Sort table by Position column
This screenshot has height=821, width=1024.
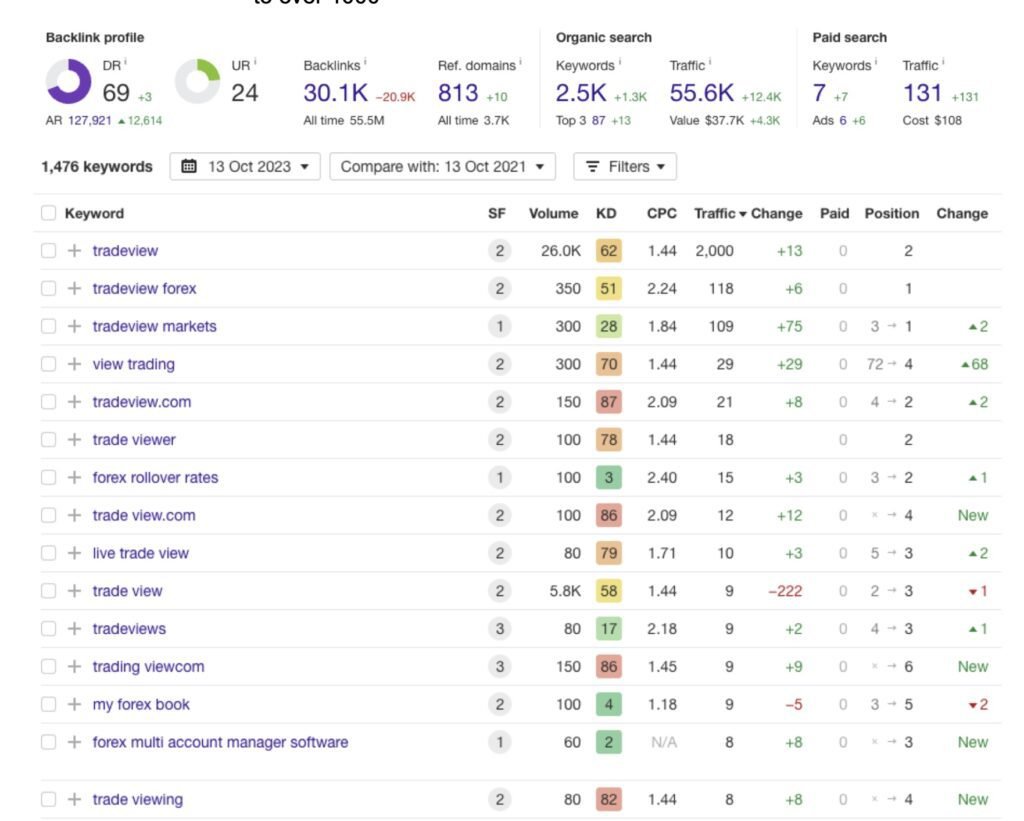point(891,214)
